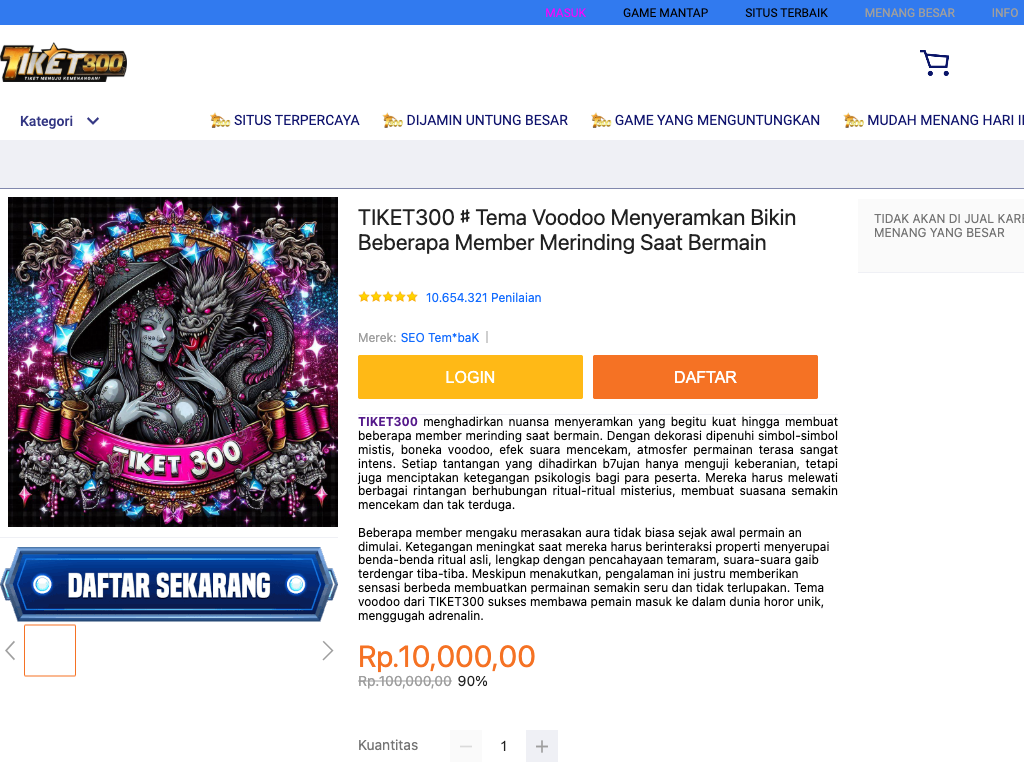Screen dimensions: 1024x768
Task: Click the five-star rating icons
Action: [x=388, y=297]
